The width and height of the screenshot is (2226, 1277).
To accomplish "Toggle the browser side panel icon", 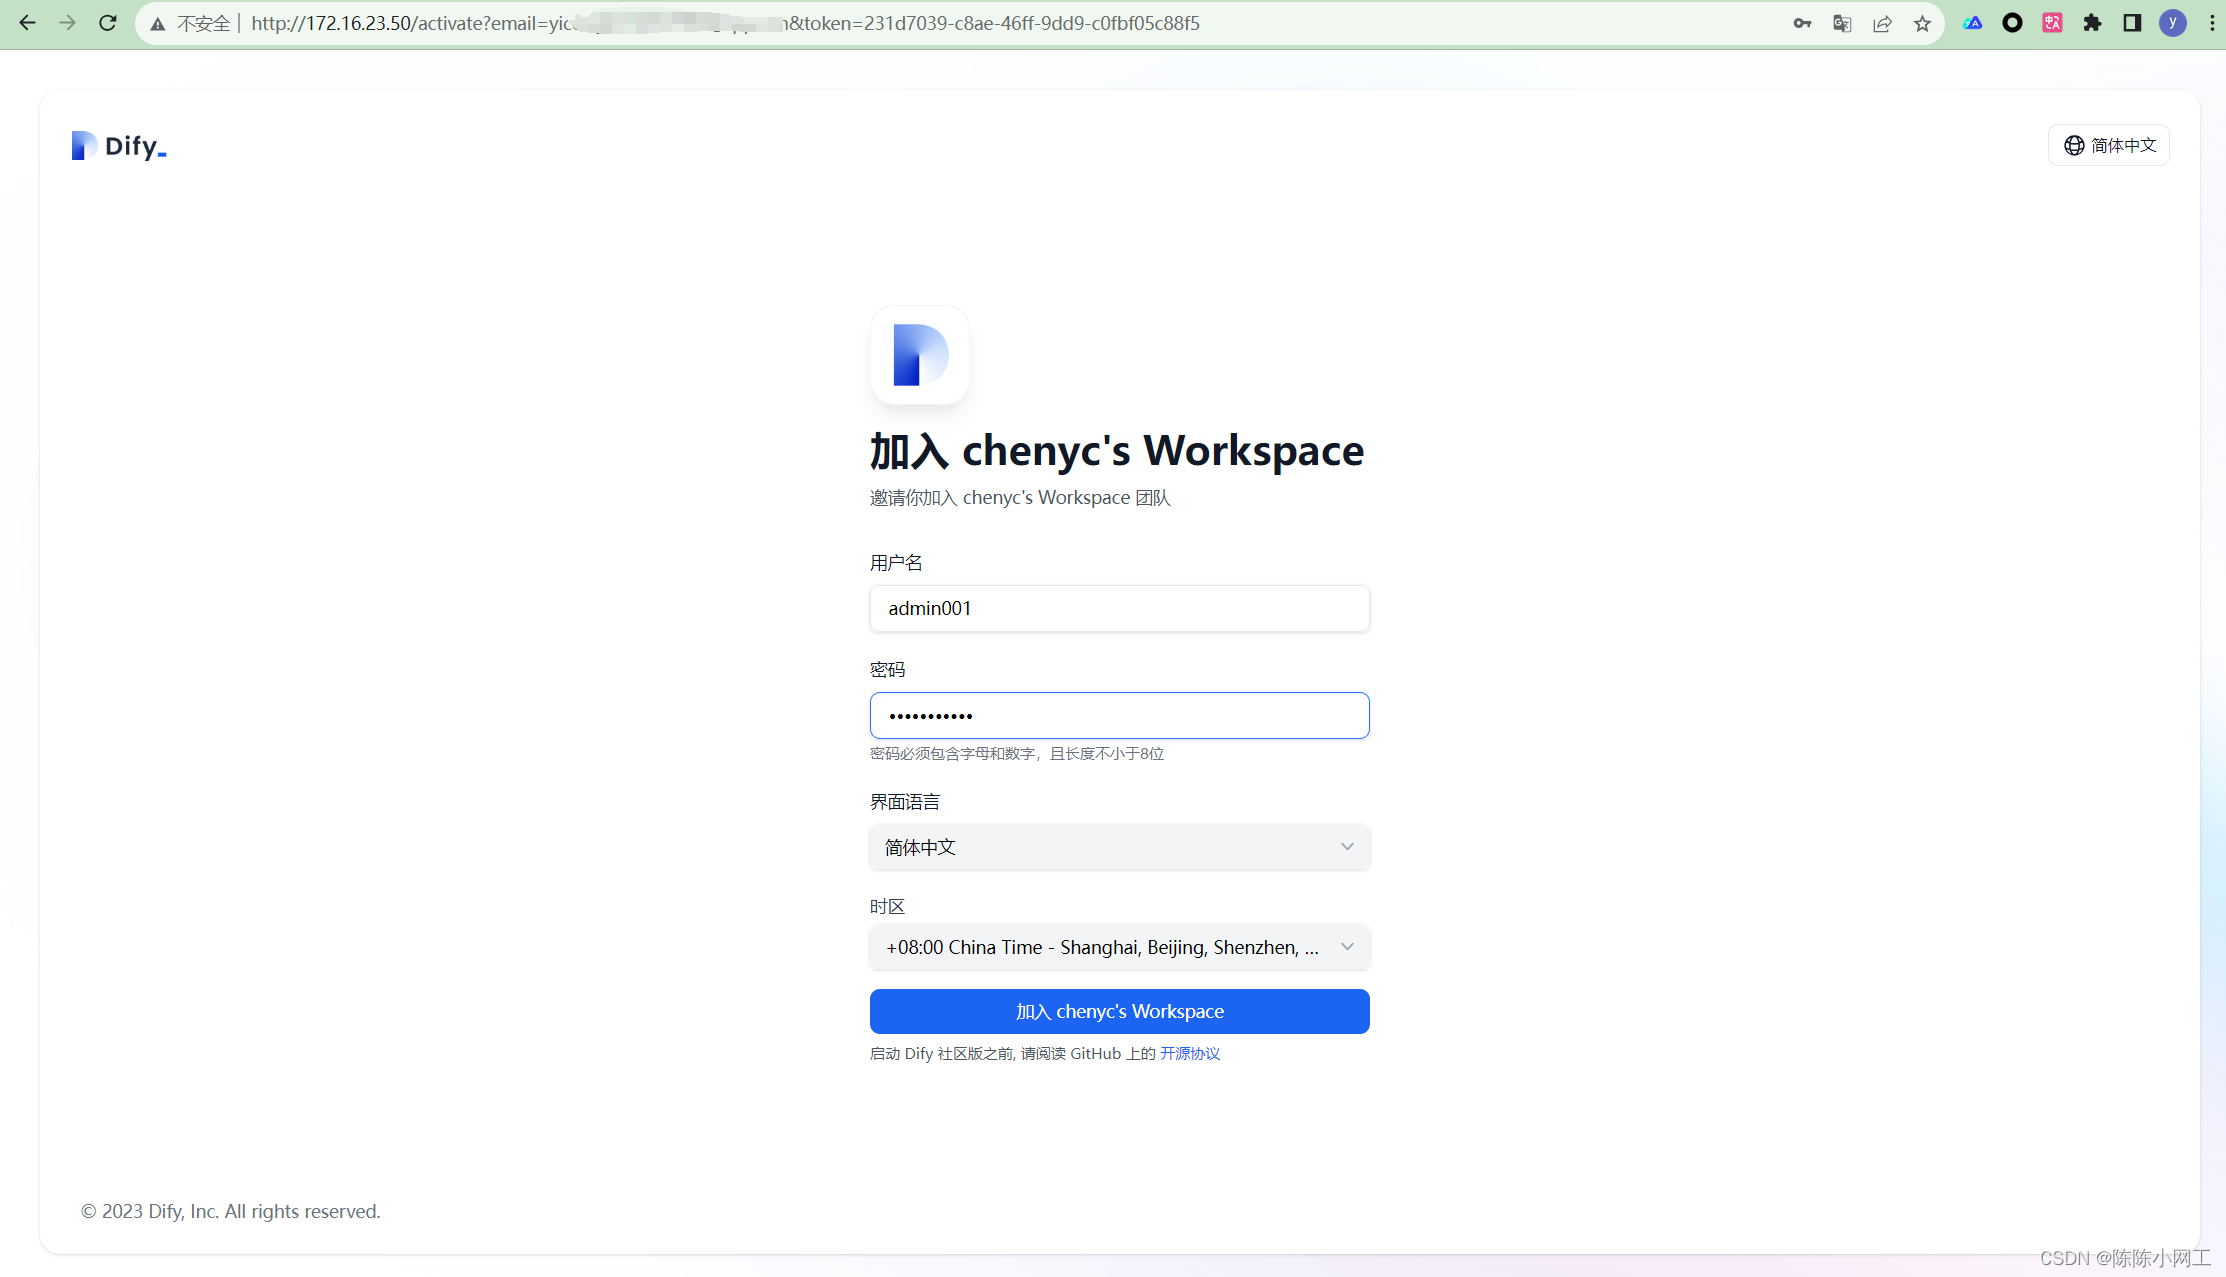I will pyautogui.click(x=2132, y=23).
